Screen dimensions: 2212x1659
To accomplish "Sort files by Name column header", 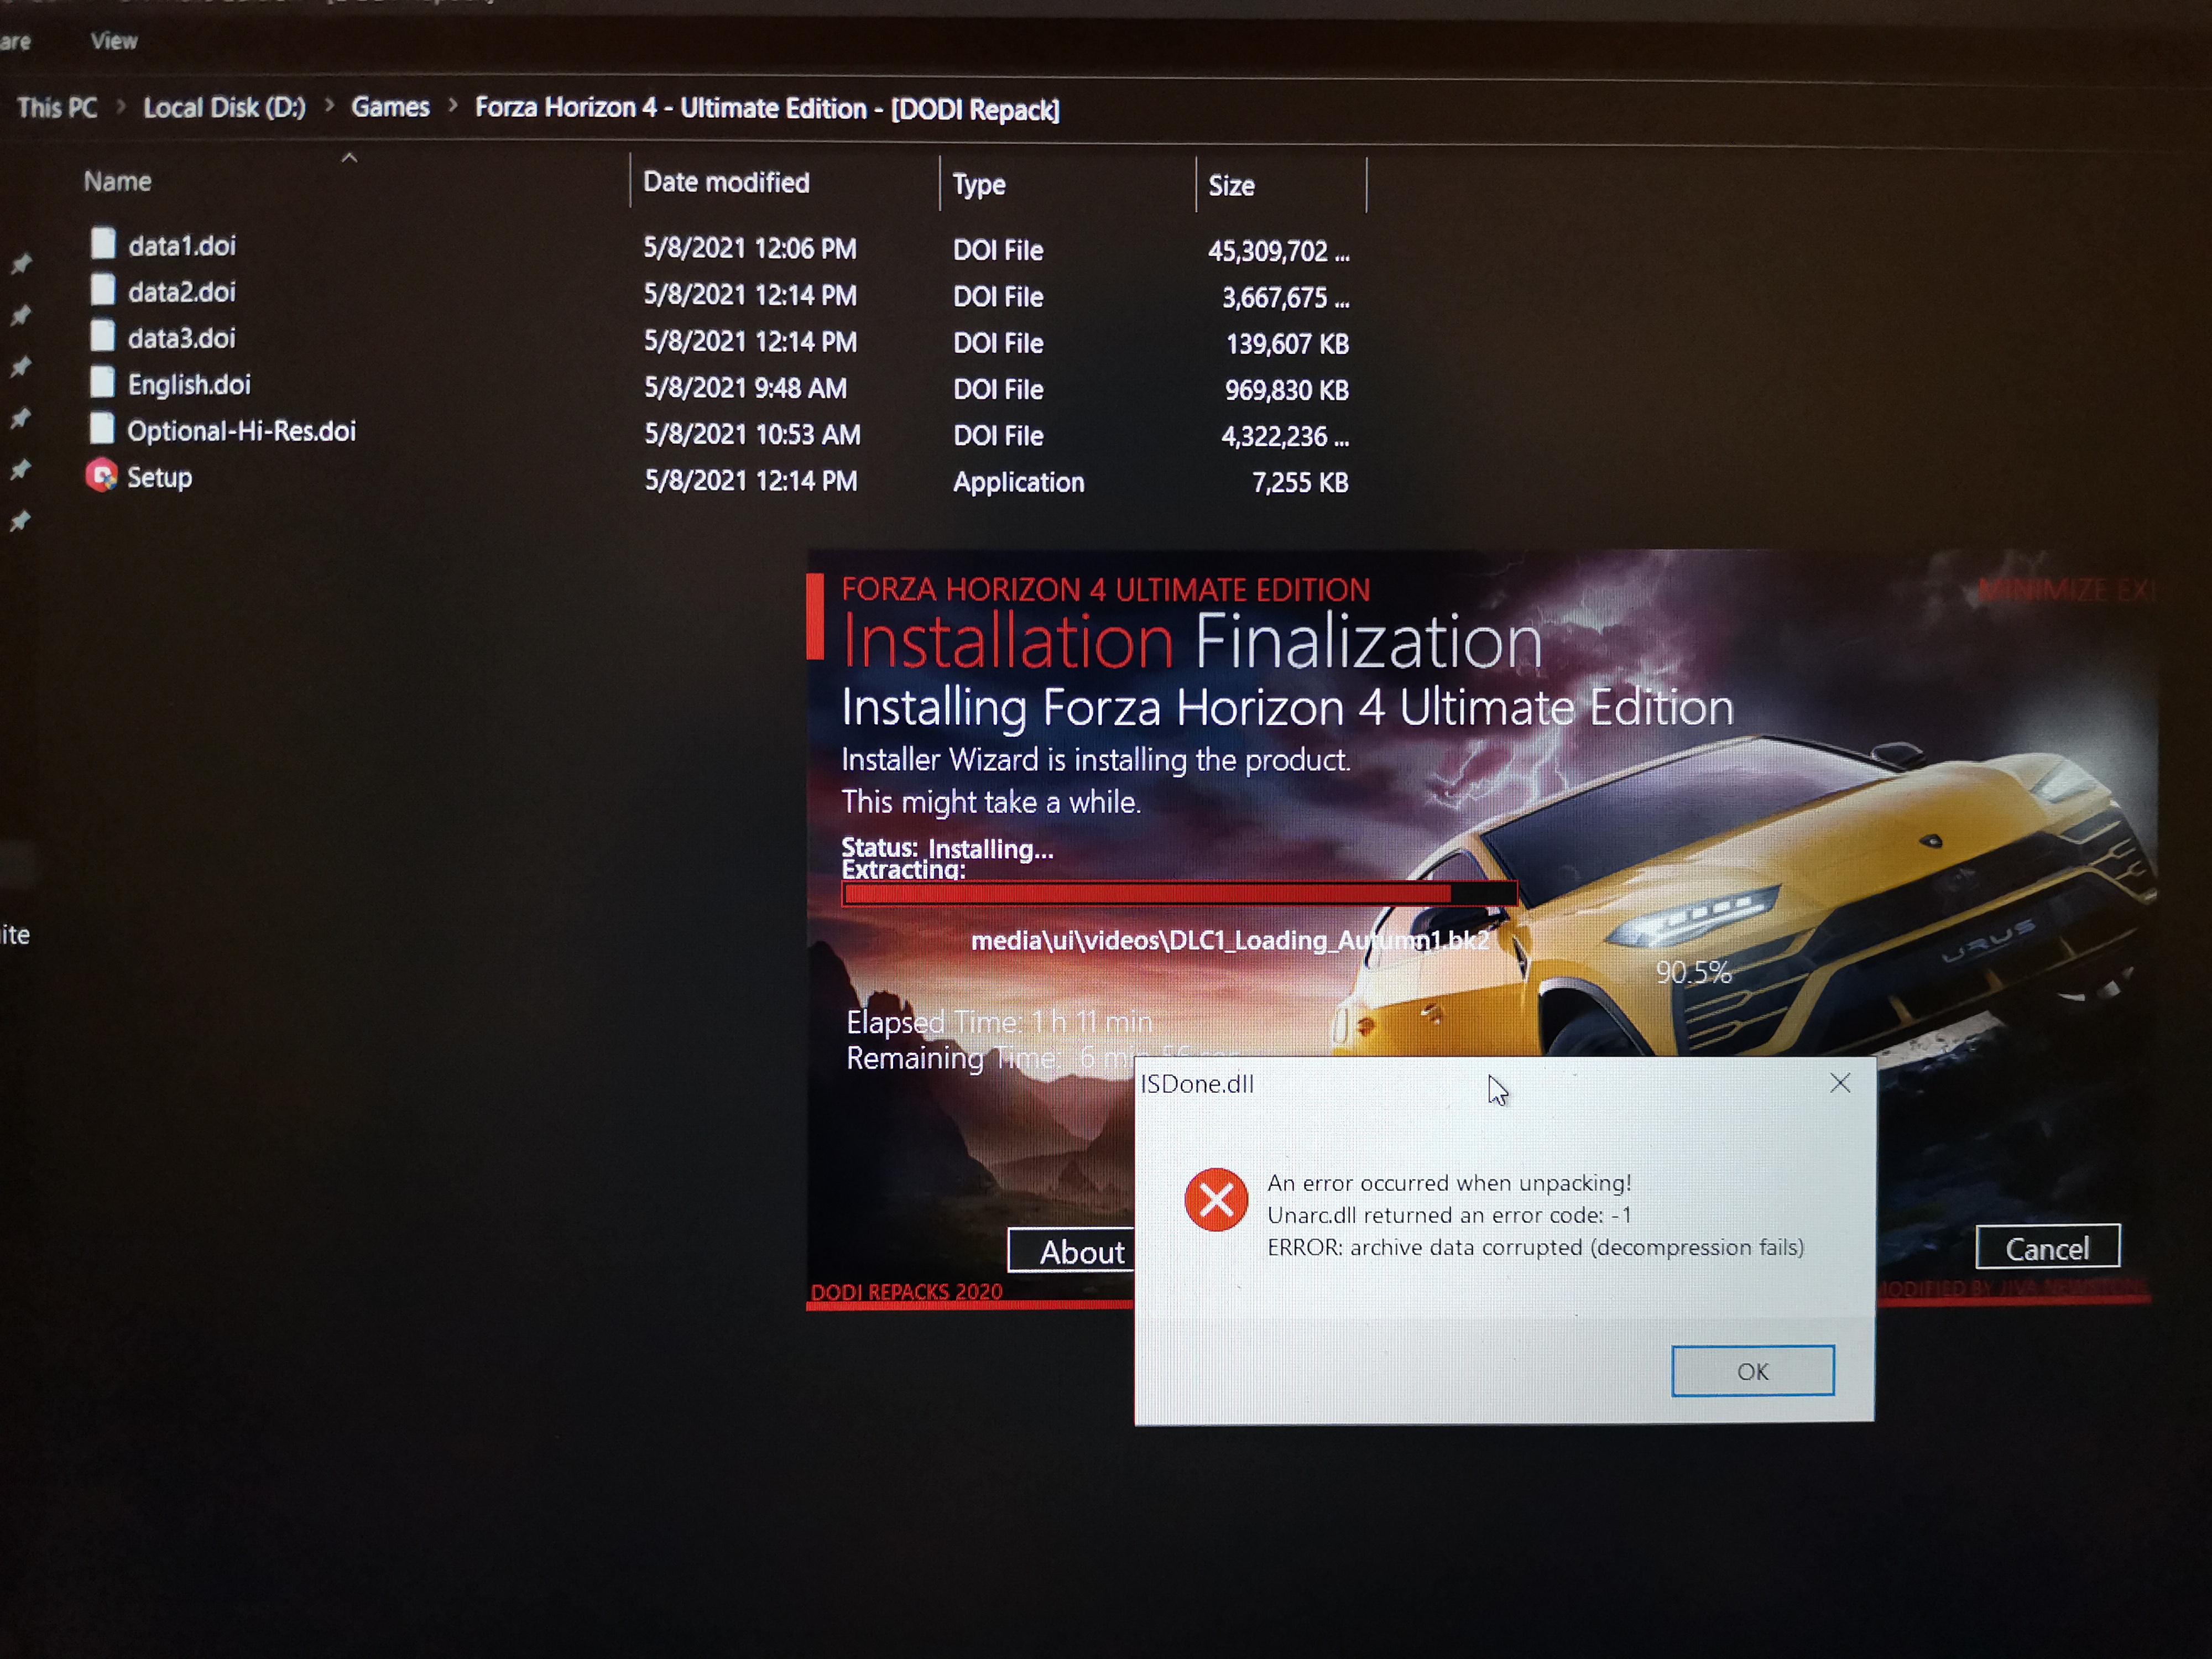I will coord(118,181).
